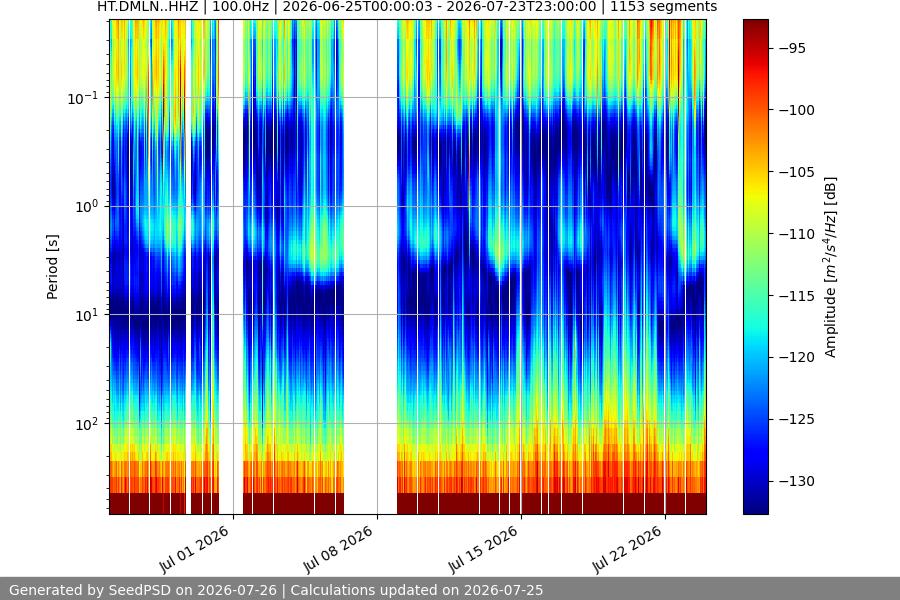Click the 10⁻¹ period tick label

pyautogui.click(x=82, y=98)
